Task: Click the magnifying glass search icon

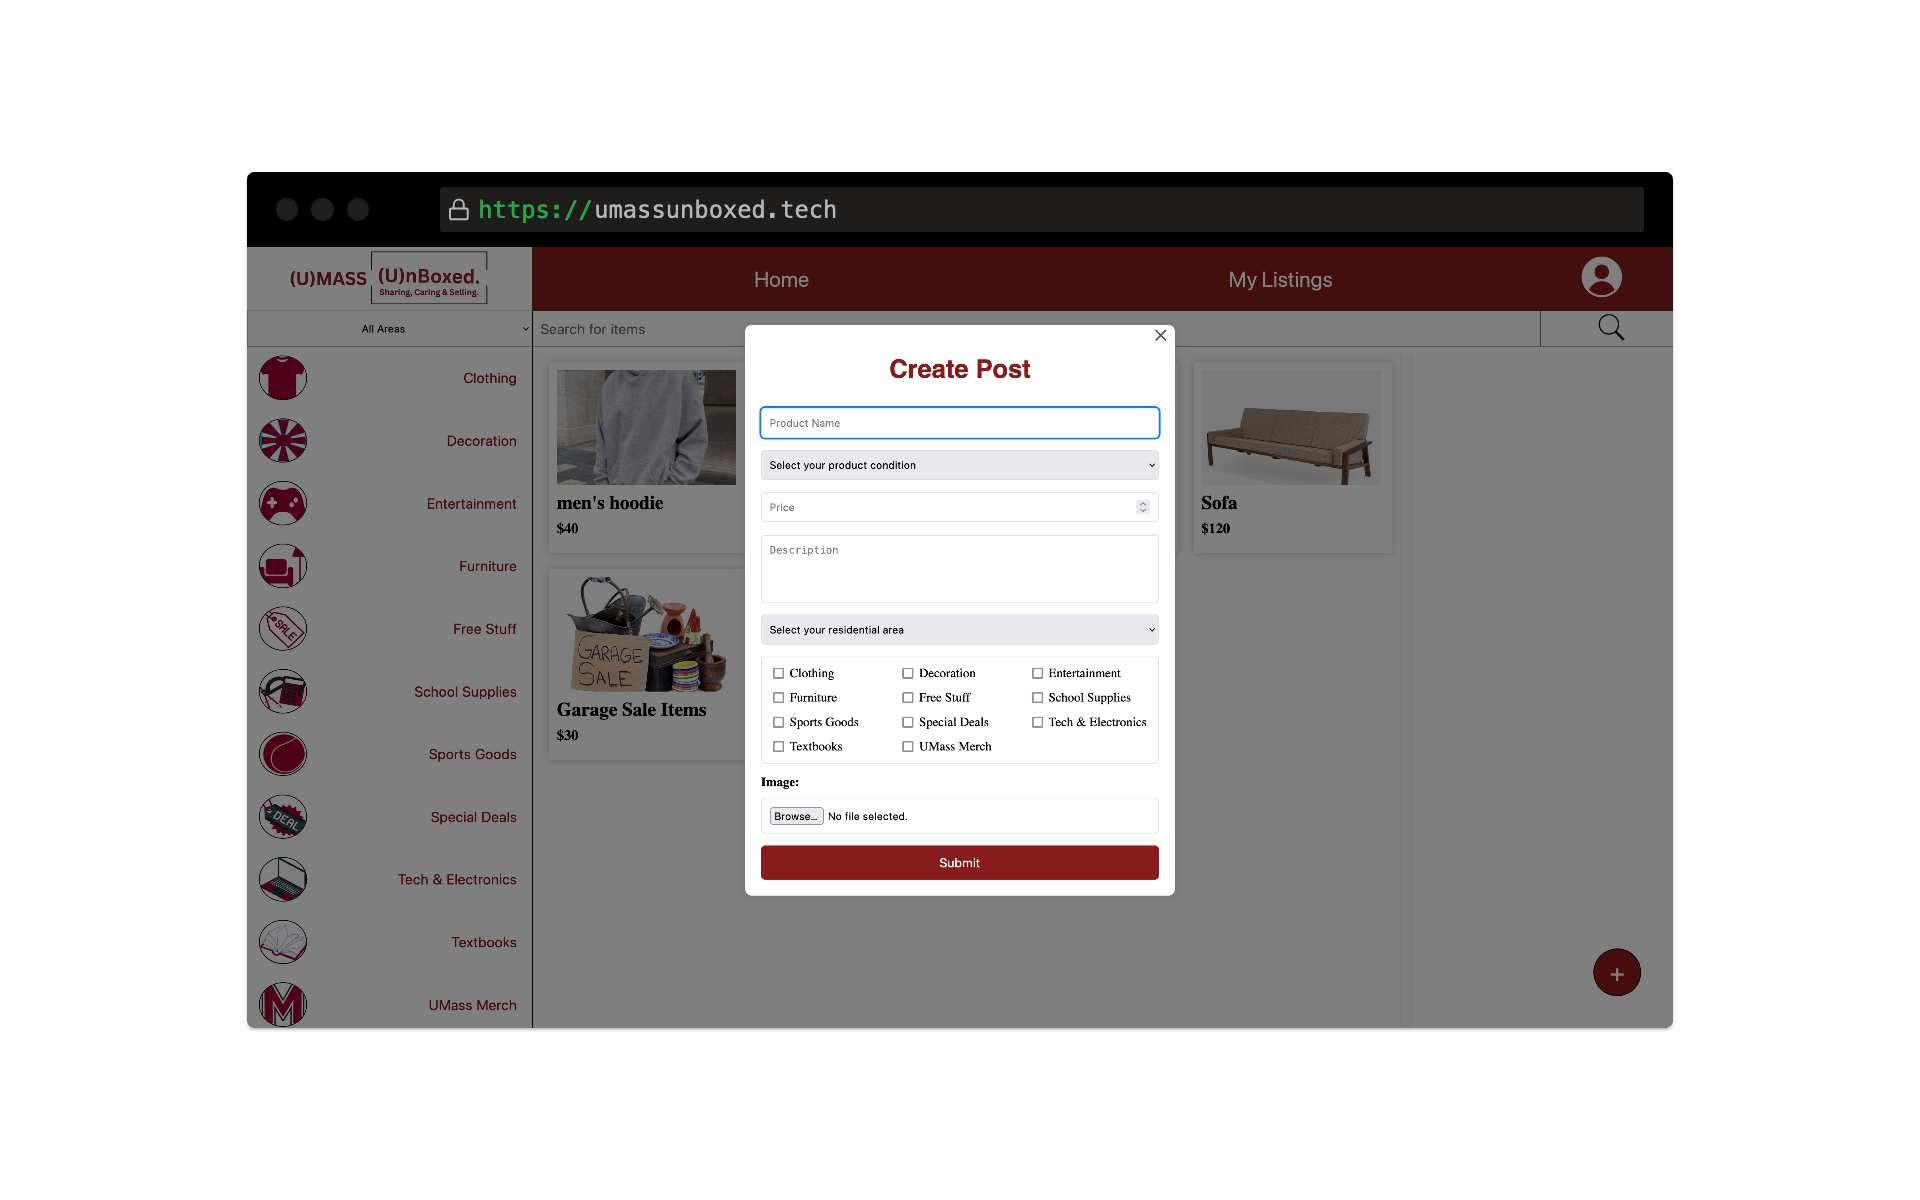Action: click(x=1610, y=328)
